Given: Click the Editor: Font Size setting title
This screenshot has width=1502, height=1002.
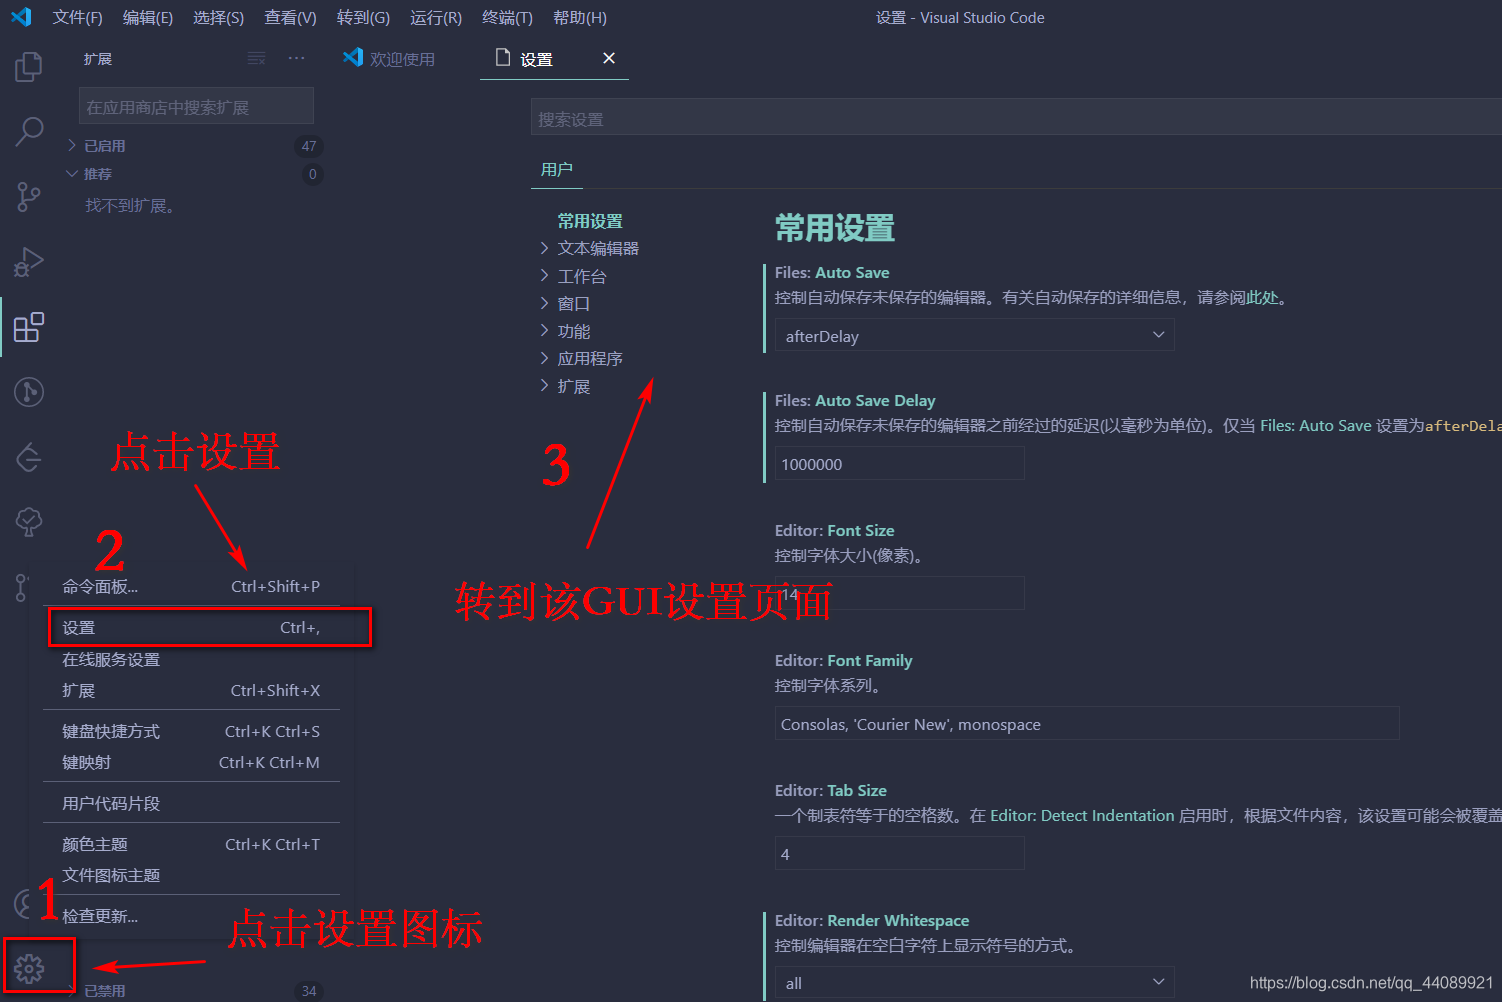Looking at the screenshot, I should pos(835,530).
